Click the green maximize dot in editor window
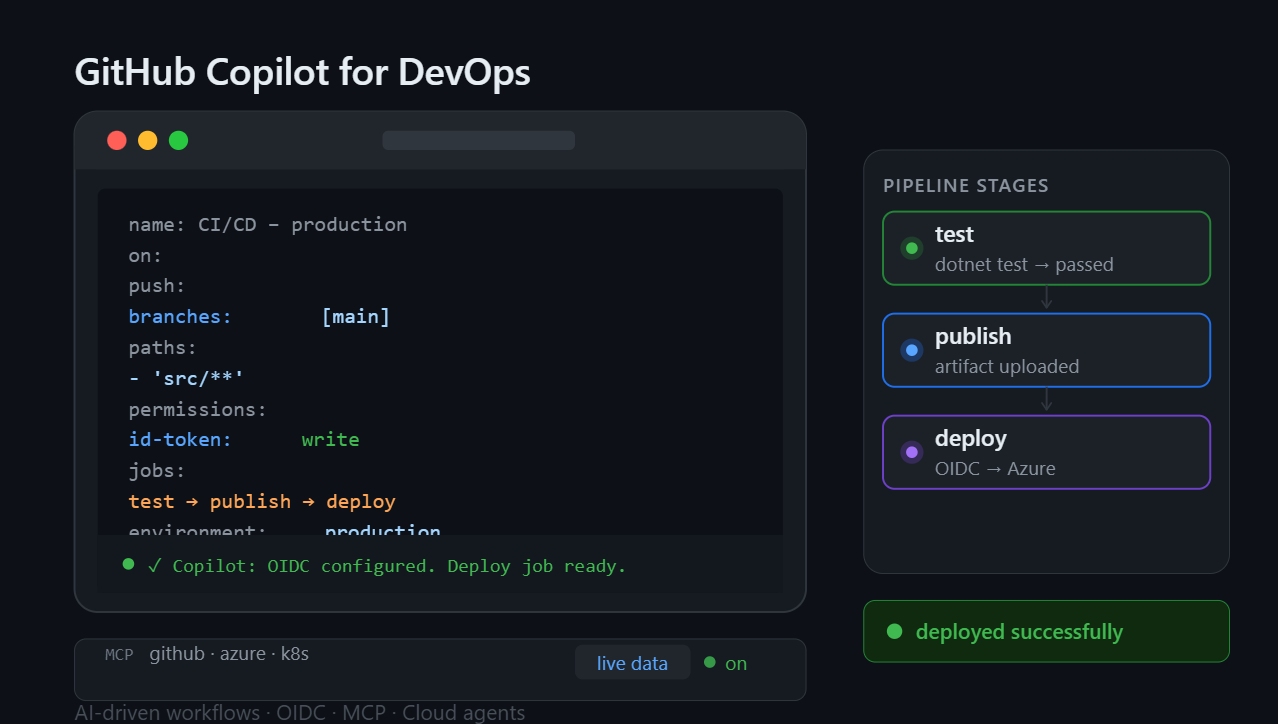Image resolution: width=1278 pixels, height=724 pixels. [178, 140]
